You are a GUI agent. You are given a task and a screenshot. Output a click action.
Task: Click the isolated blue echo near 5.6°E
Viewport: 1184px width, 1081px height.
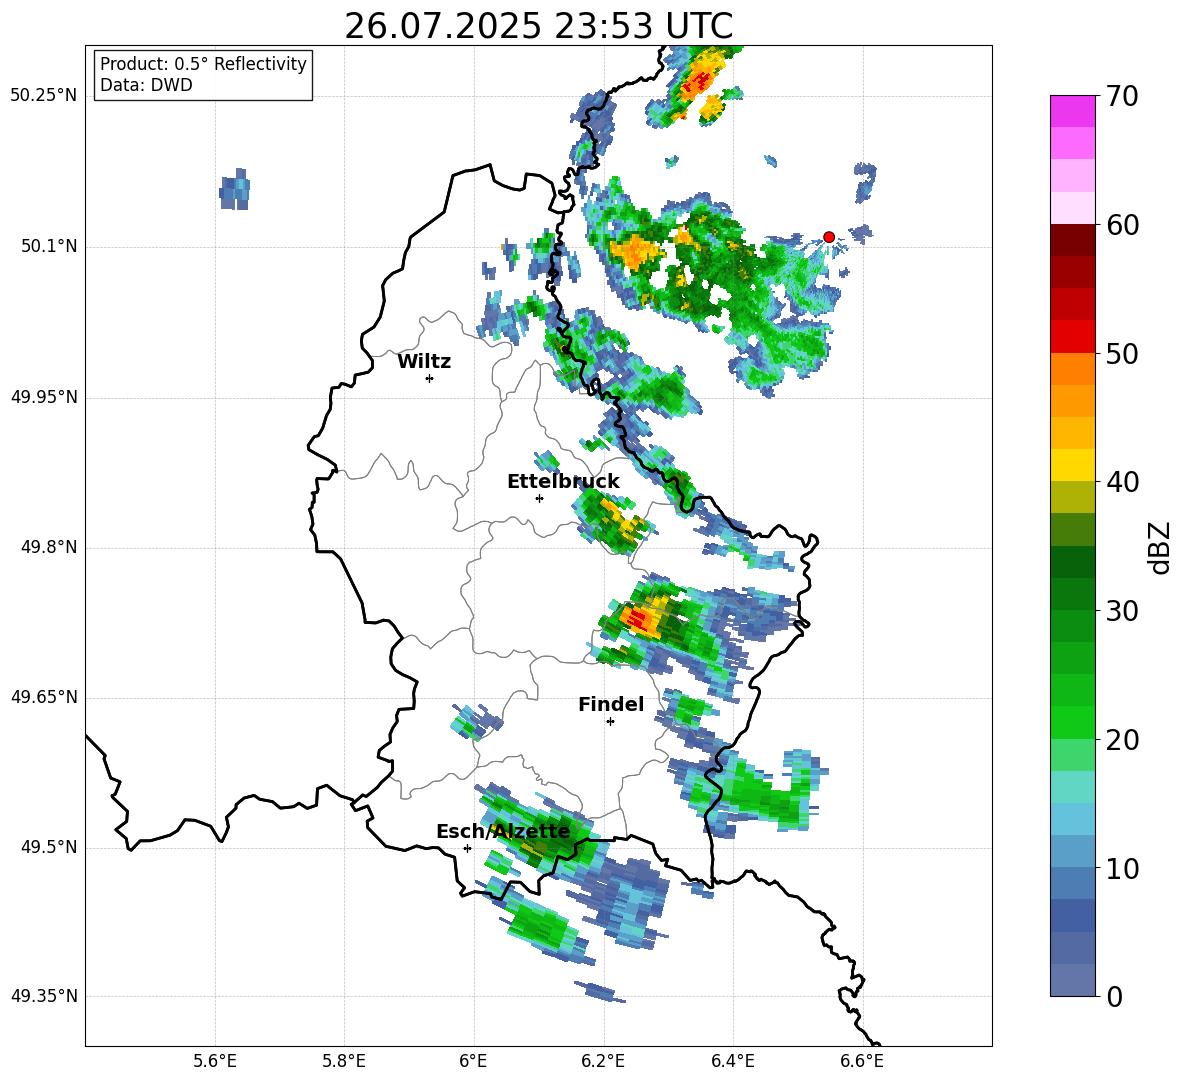pos(235,189)
